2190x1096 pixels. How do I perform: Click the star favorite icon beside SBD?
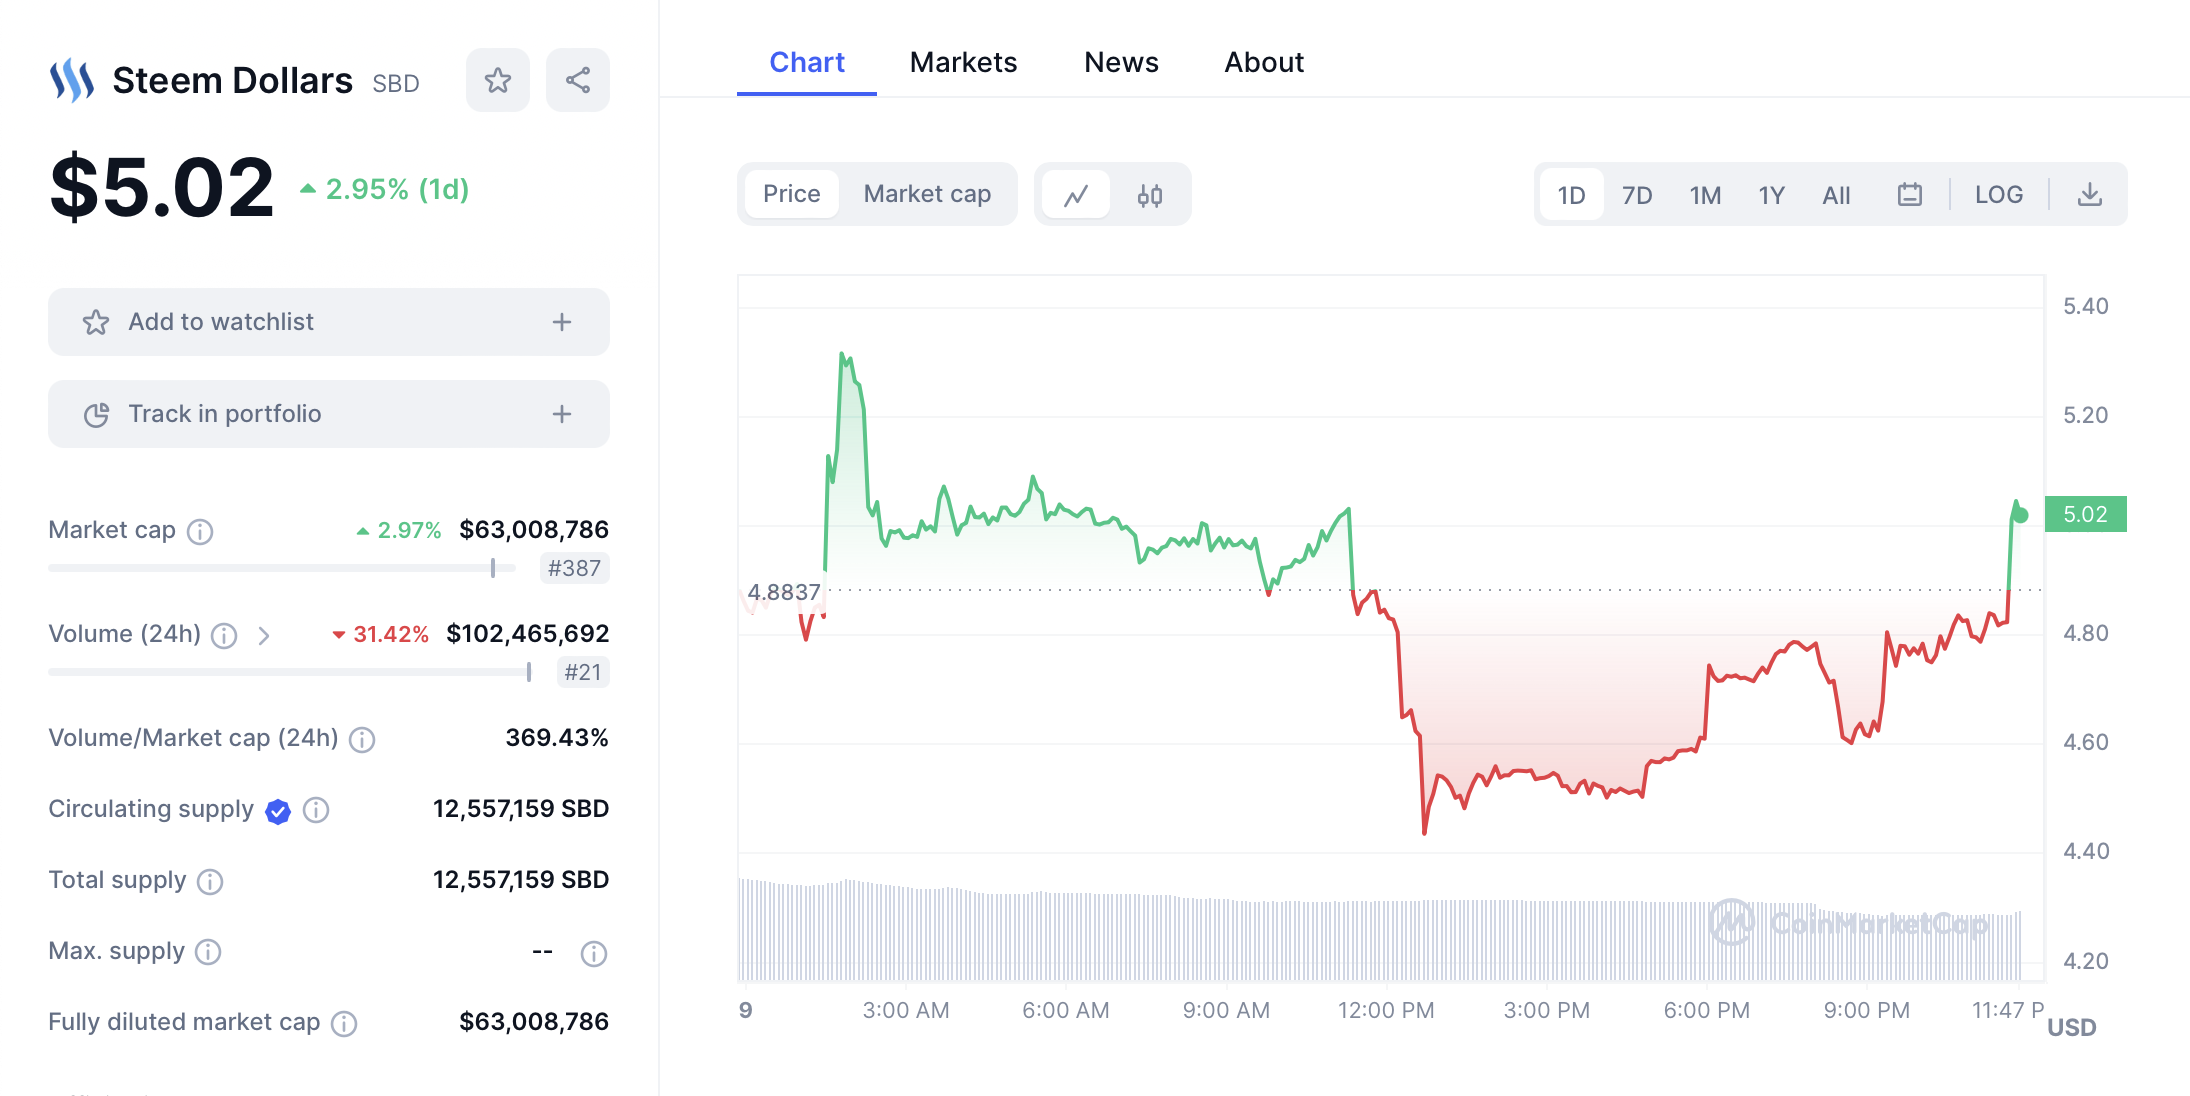(498, 80)
